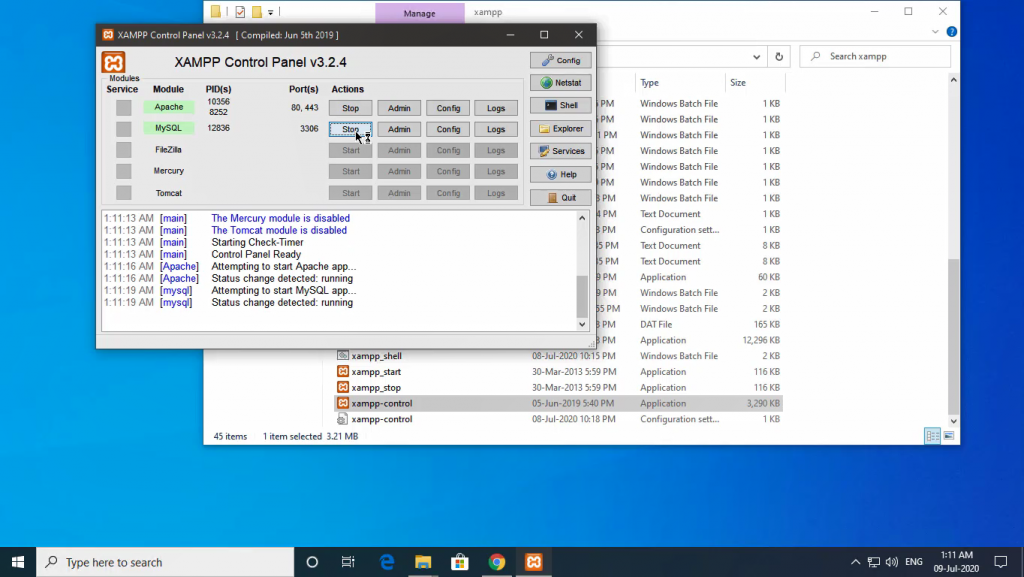
Task: Quit XAMPP Control Panel
Action: tap(561, 198)
